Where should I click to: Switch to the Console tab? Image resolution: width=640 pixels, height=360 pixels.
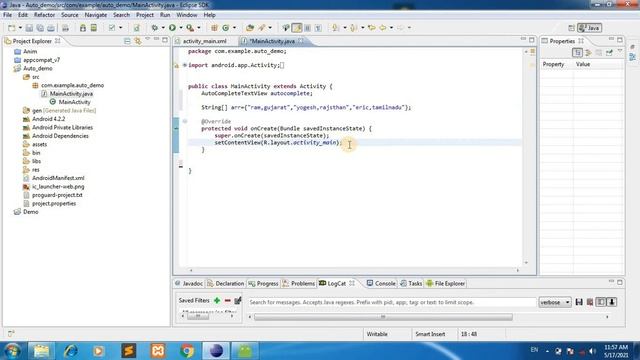click(x=381, y=283)
